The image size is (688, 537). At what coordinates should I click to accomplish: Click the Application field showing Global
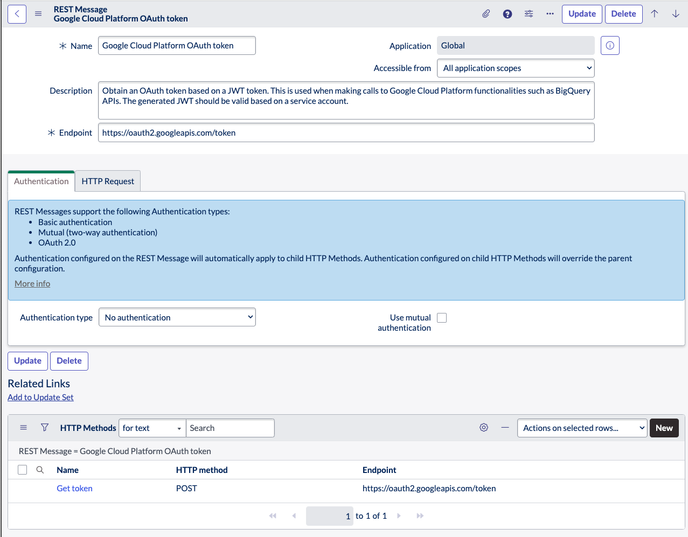(x=516, y=46)
